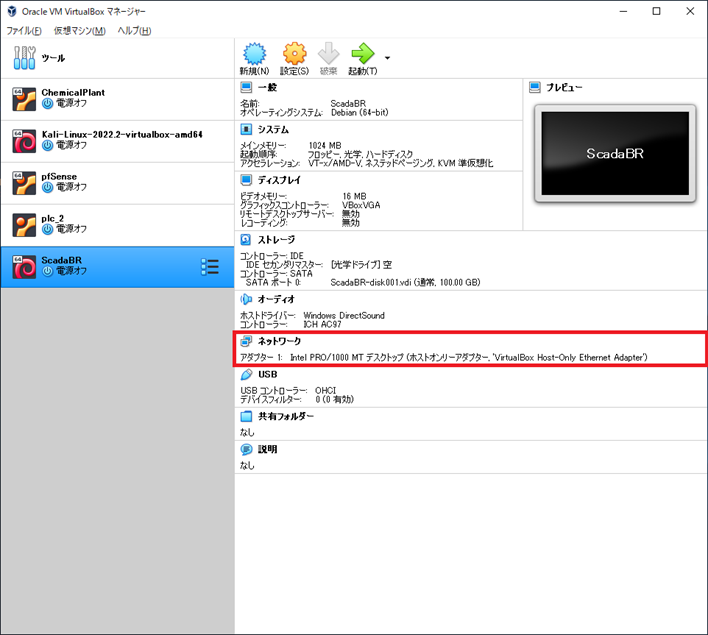The image size is (708, 635).
Task: Click the USB section icon
Action: [246, 374]
